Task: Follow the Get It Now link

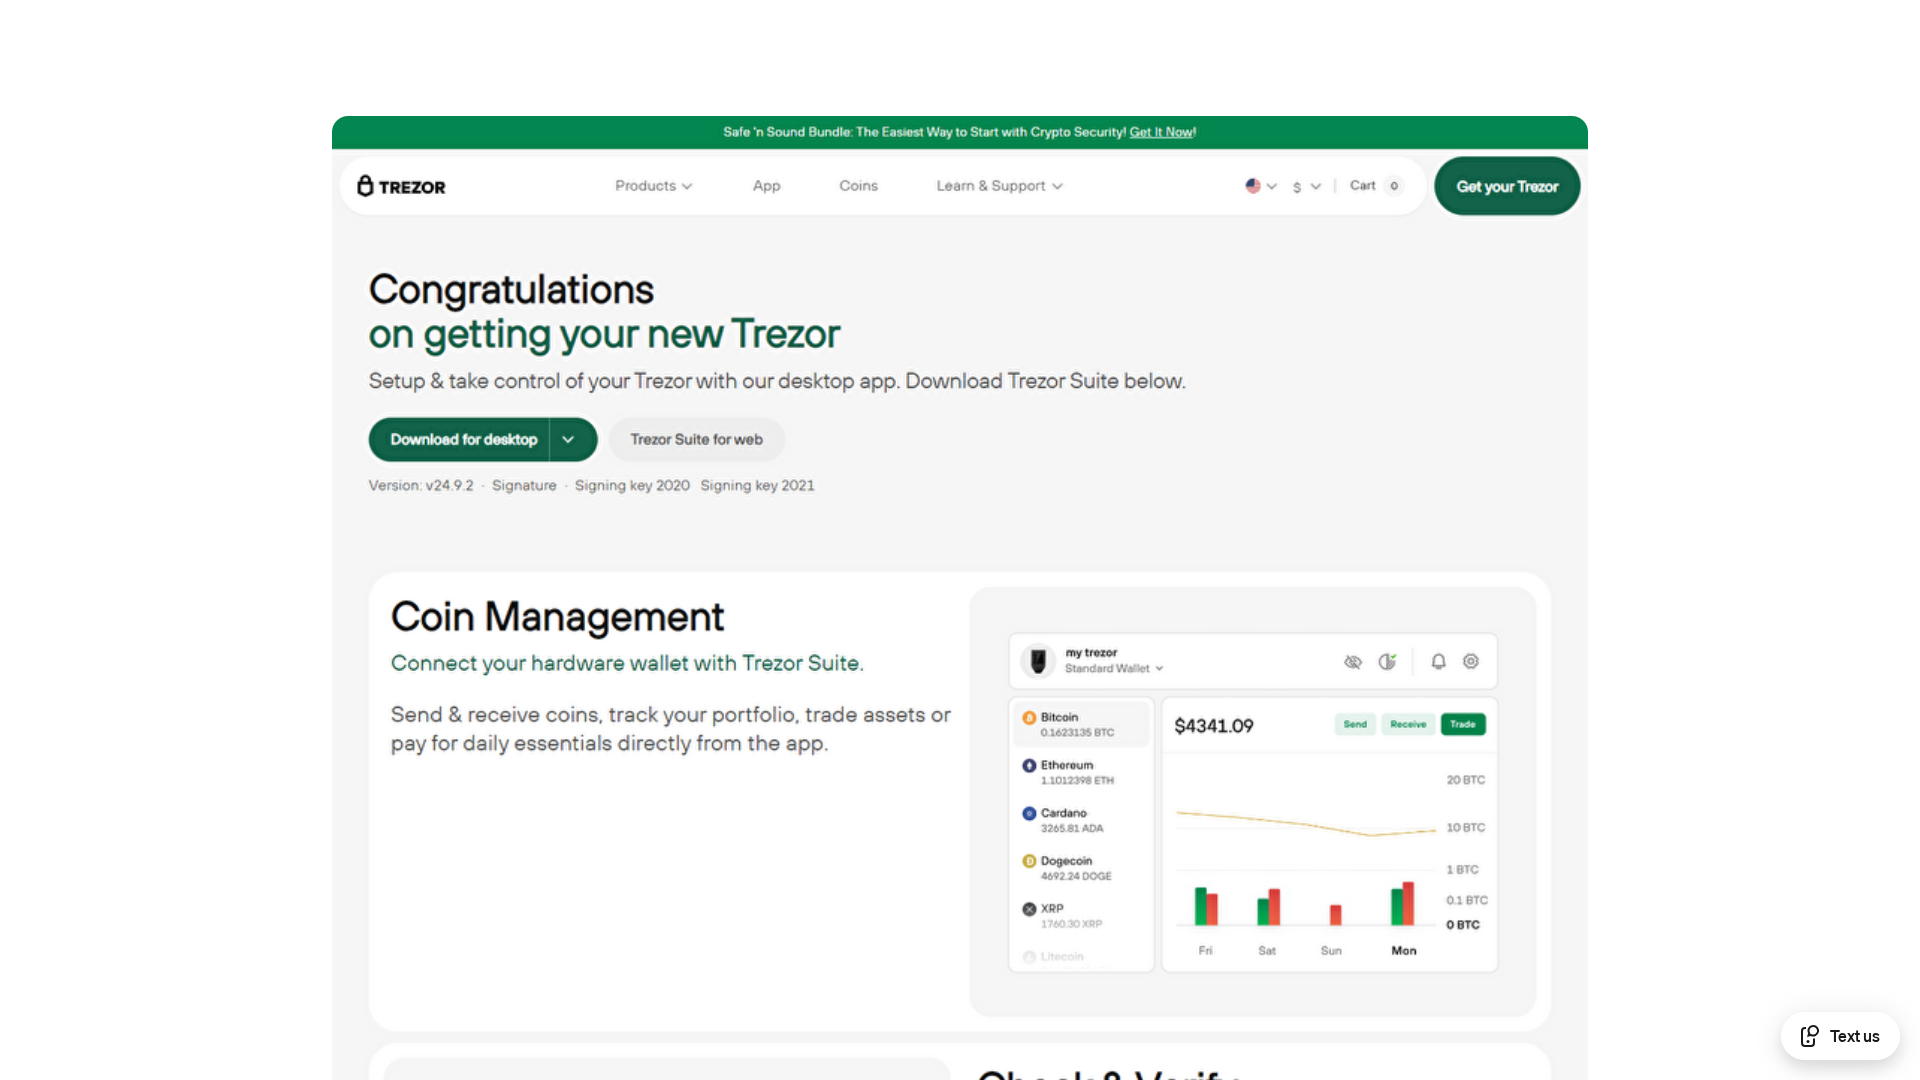Action: point(1161,132)
